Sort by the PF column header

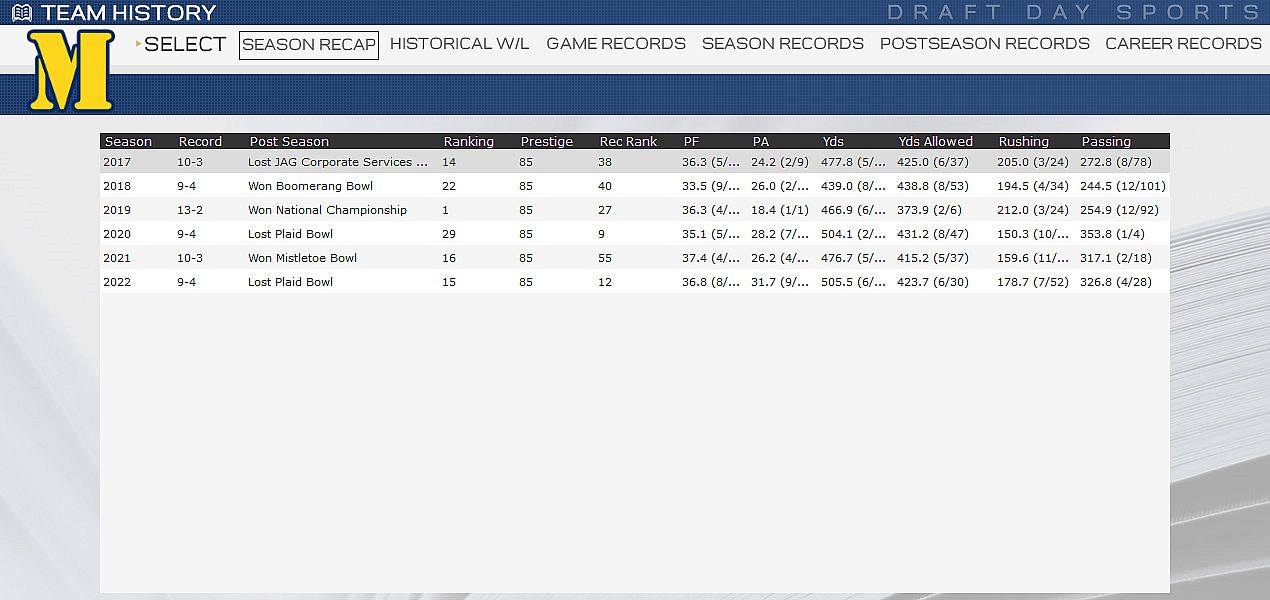tap(692, 142)
